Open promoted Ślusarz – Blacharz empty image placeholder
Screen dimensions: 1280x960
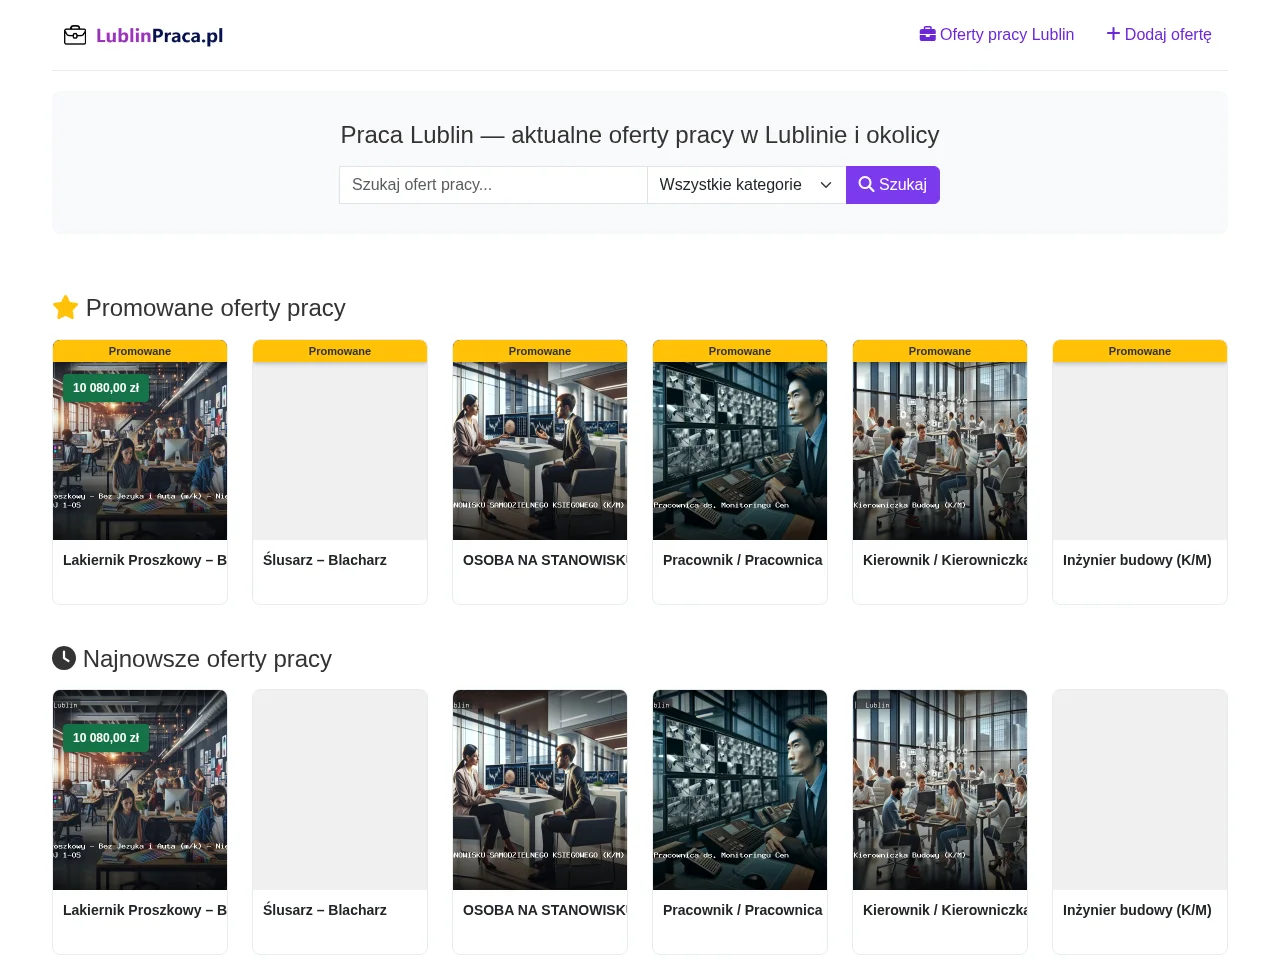[x=340, y=451]
